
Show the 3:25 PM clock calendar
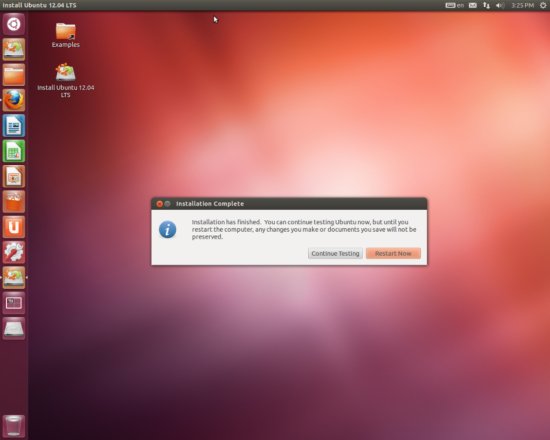coord(522,5)
